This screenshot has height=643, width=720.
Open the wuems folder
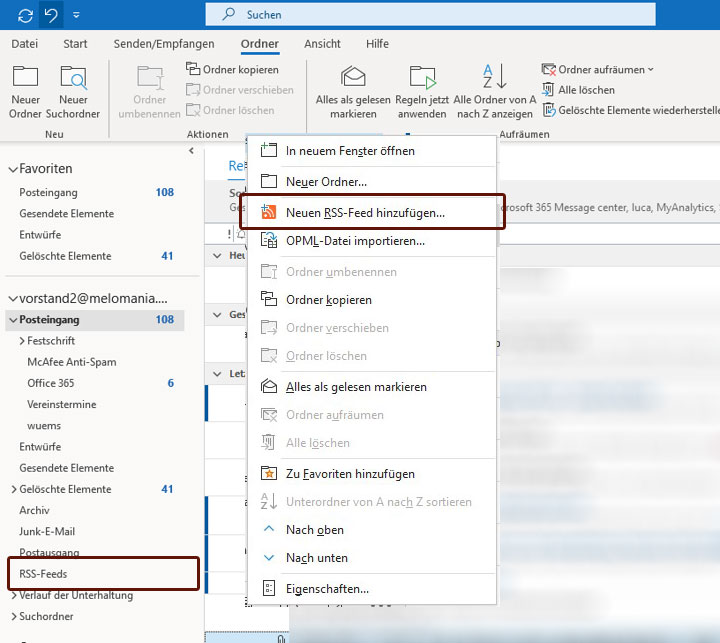pyautogui.click(x=44, y=426)
